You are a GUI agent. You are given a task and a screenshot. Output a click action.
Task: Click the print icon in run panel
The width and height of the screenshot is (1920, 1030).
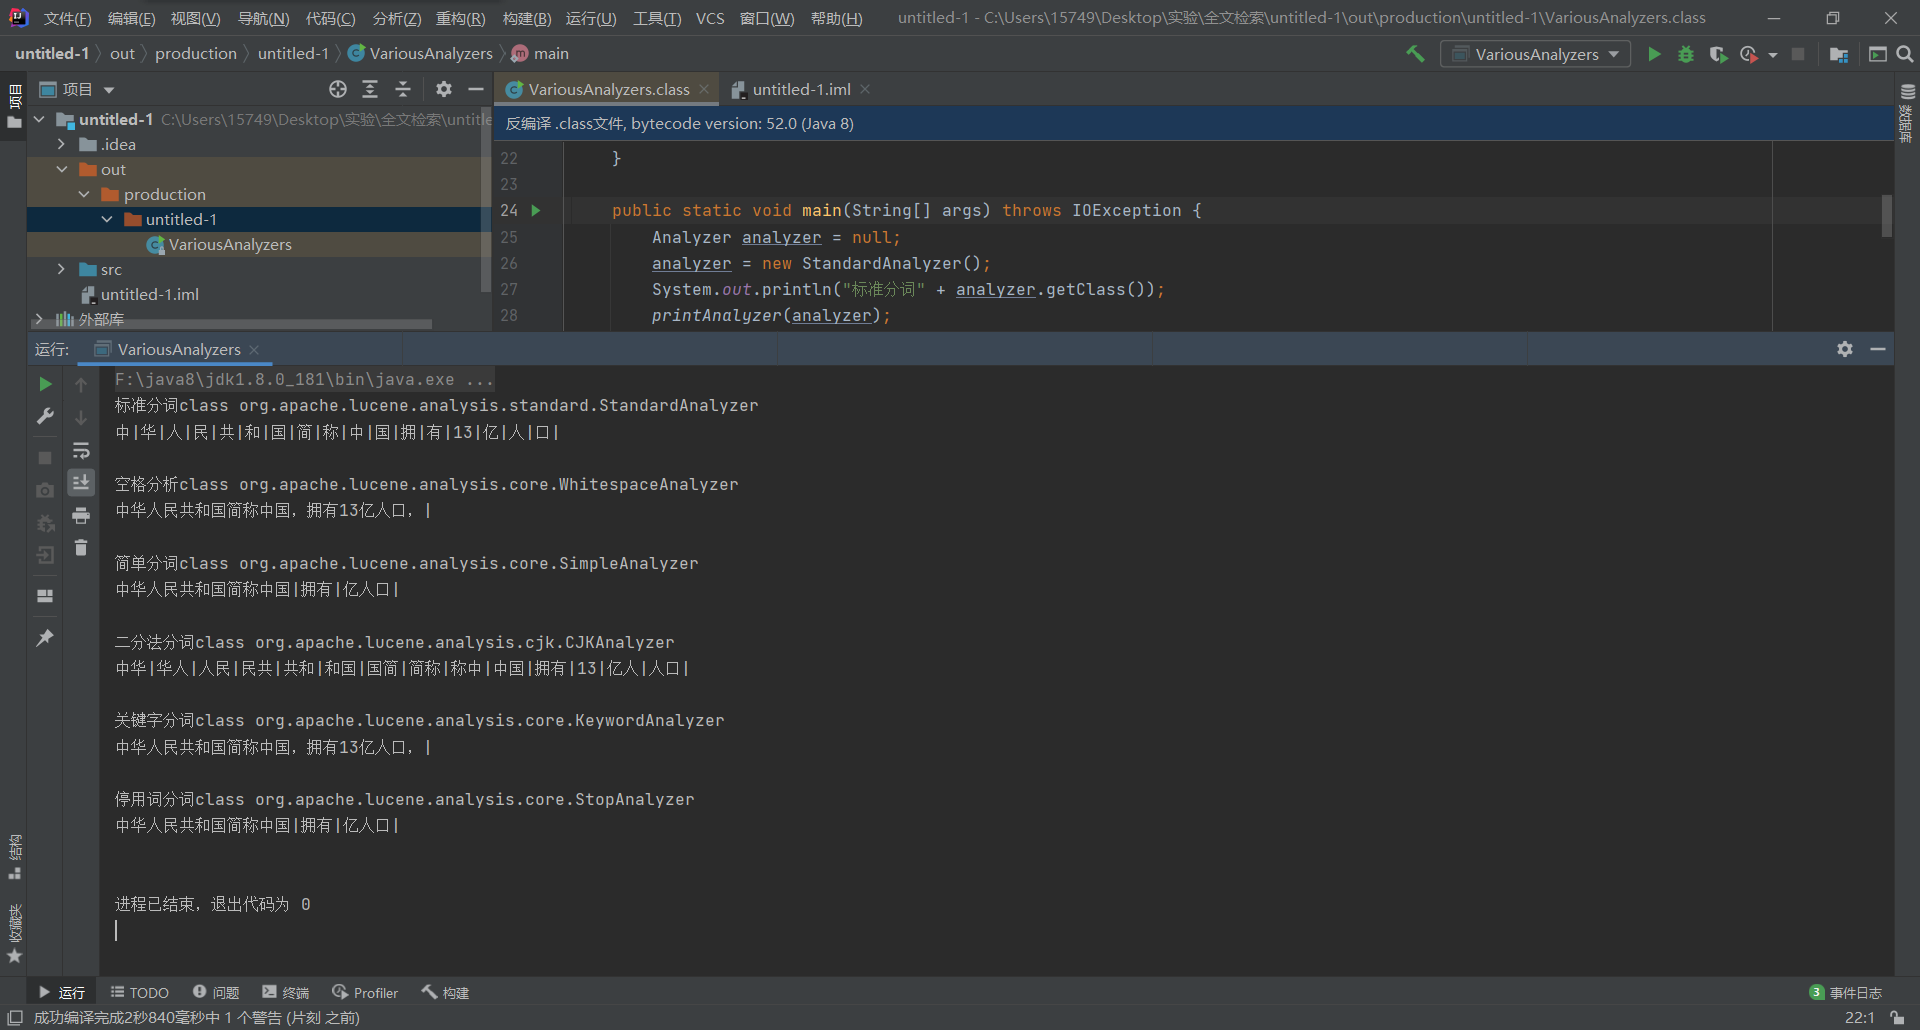pos(81,516)
